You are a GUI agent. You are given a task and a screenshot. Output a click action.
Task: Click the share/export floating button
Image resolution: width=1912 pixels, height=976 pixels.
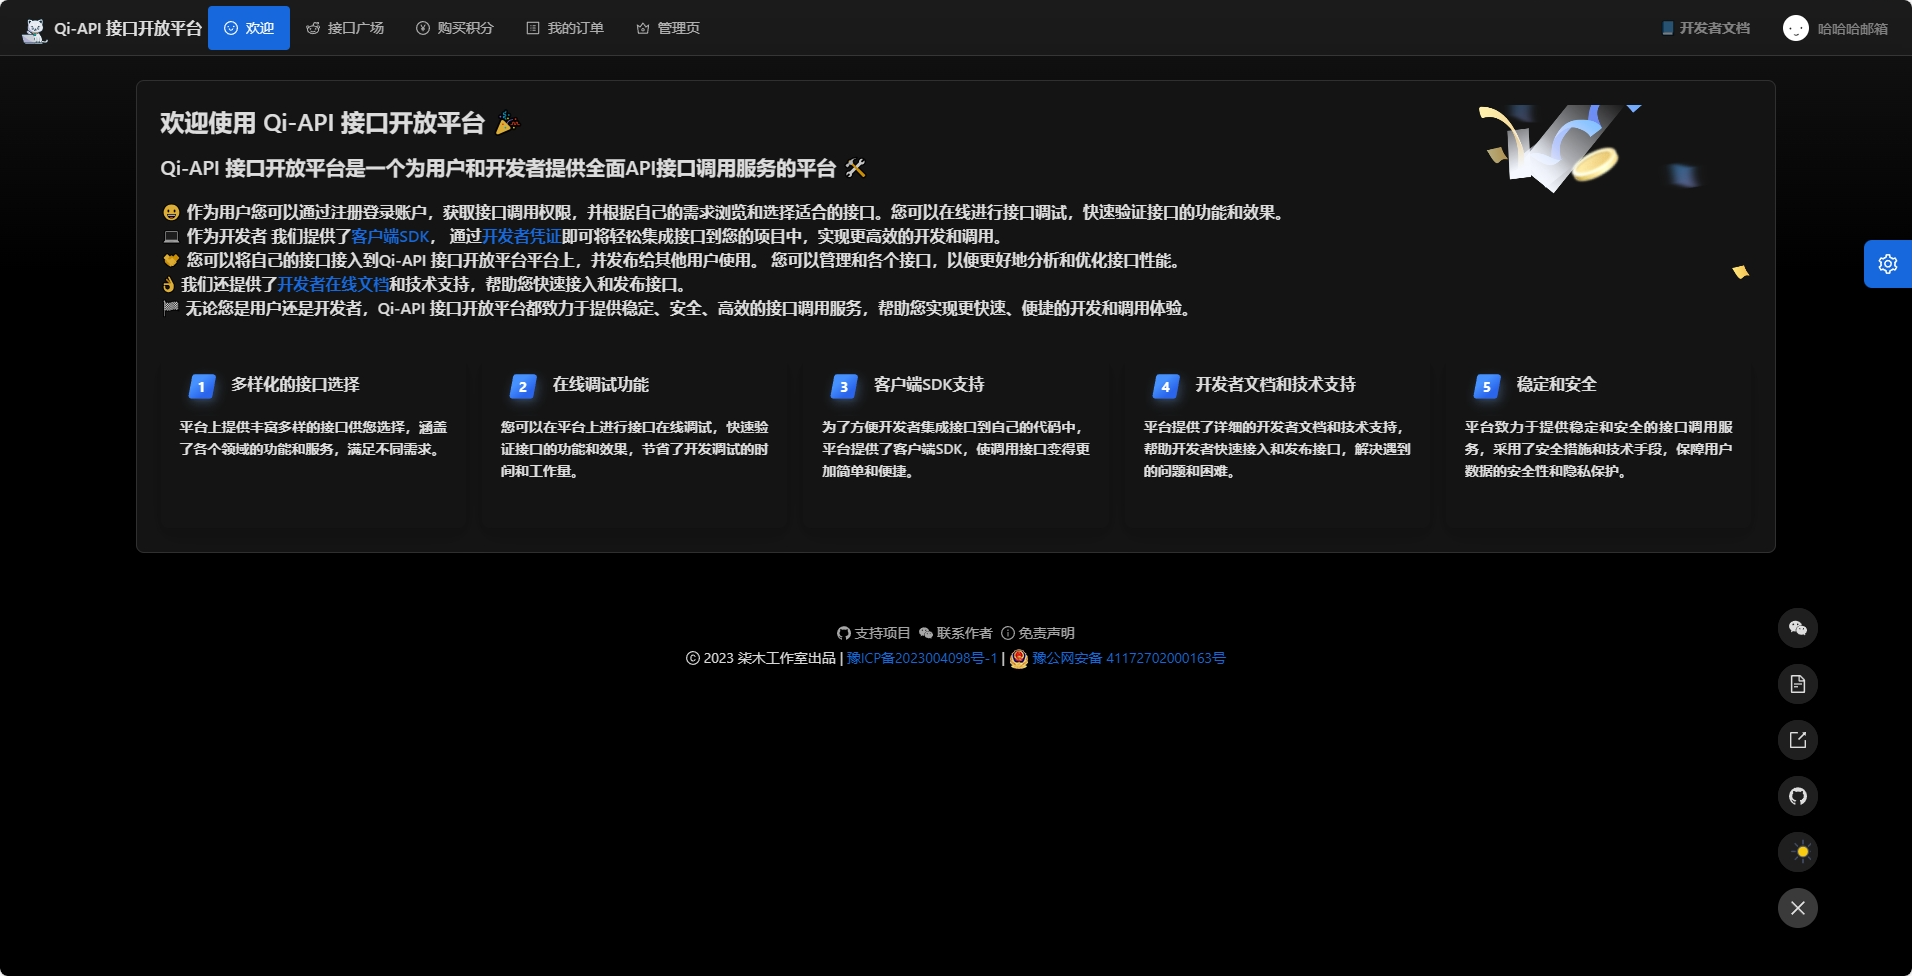click(x=1798, y=740)
